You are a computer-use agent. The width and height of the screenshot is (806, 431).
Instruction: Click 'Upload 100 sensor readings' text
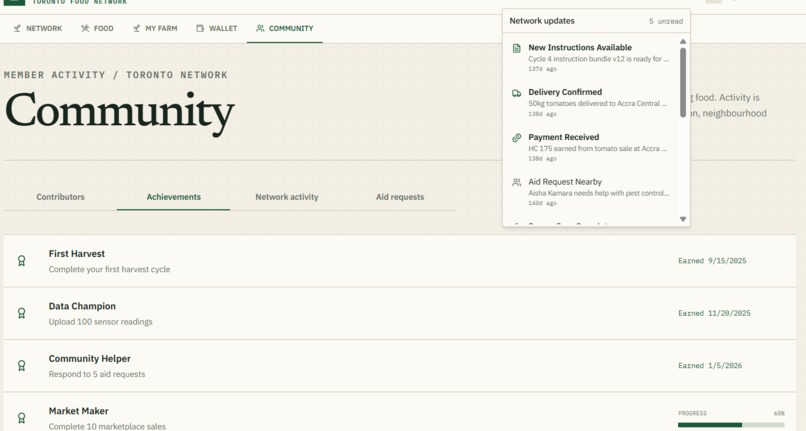[100, 322]
